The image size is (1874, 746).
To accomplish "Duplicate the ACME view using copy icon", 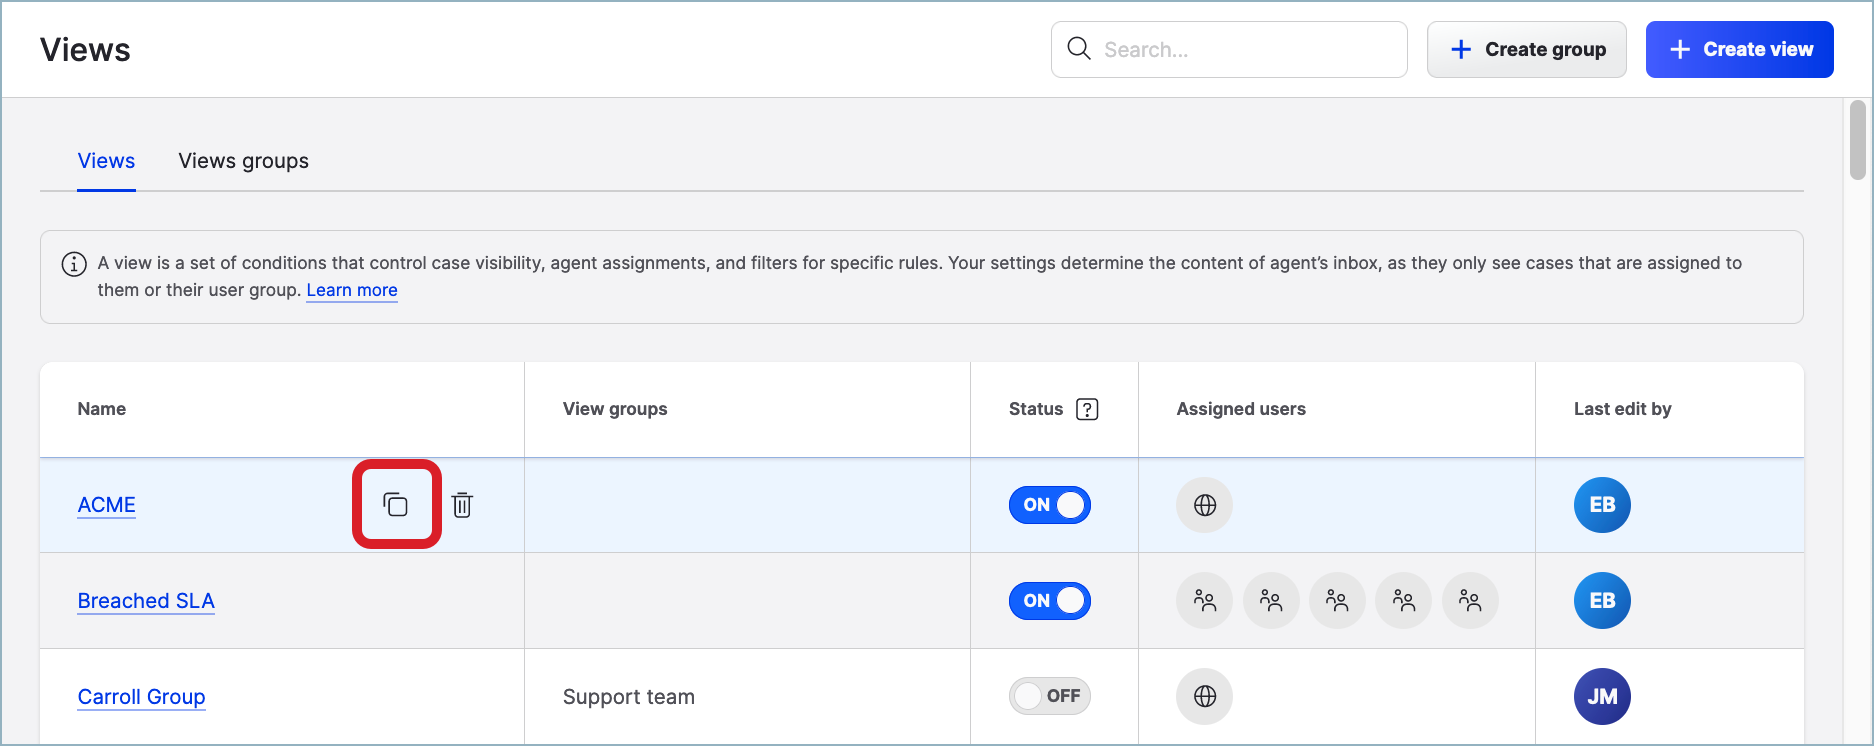I will pos(396,505).
